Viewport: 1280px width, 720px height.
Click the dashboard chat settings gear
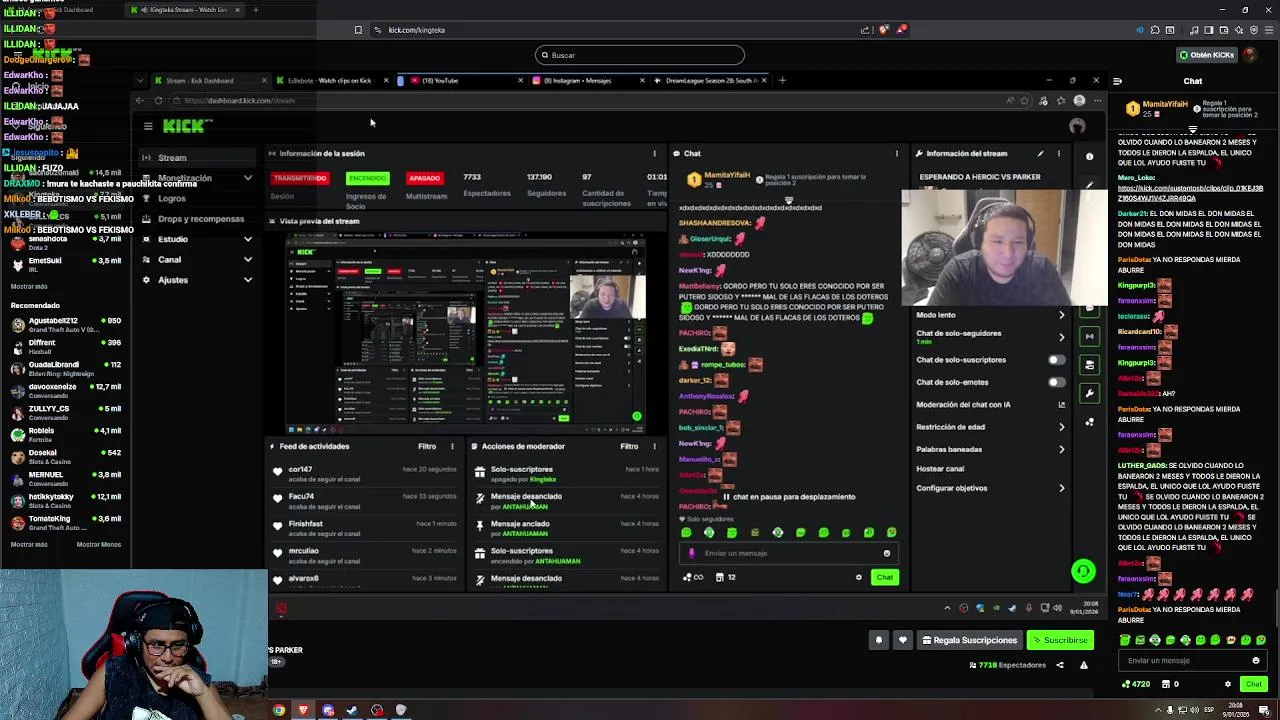858,577
